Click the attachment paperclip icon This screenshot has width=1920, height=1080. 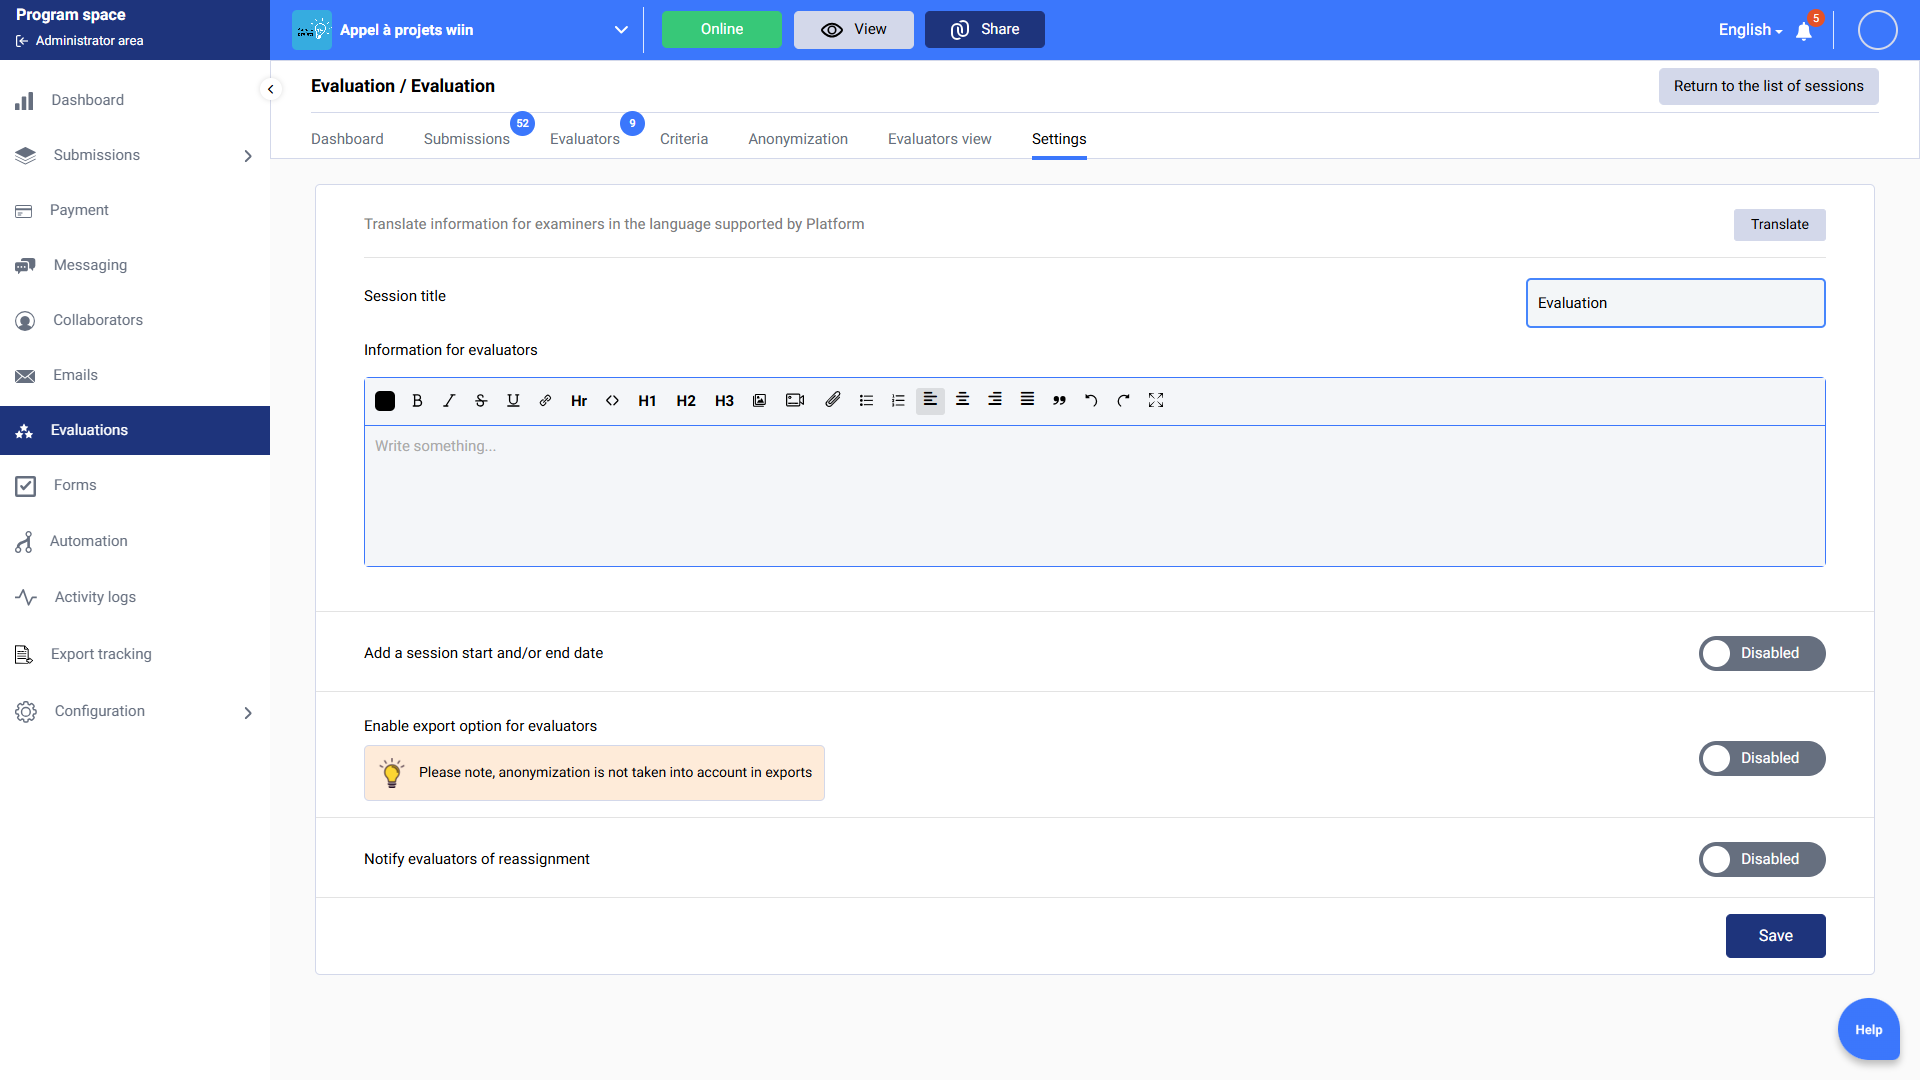coord(832,400)
